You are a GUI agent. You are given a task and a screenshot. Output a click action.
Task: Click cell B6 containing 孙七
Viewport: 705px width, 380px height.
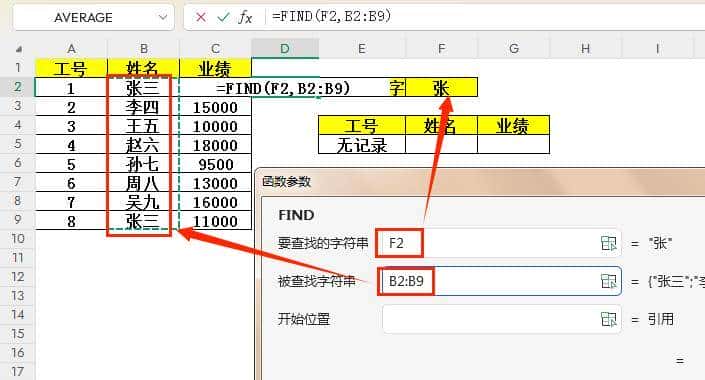tap(143, 164)
